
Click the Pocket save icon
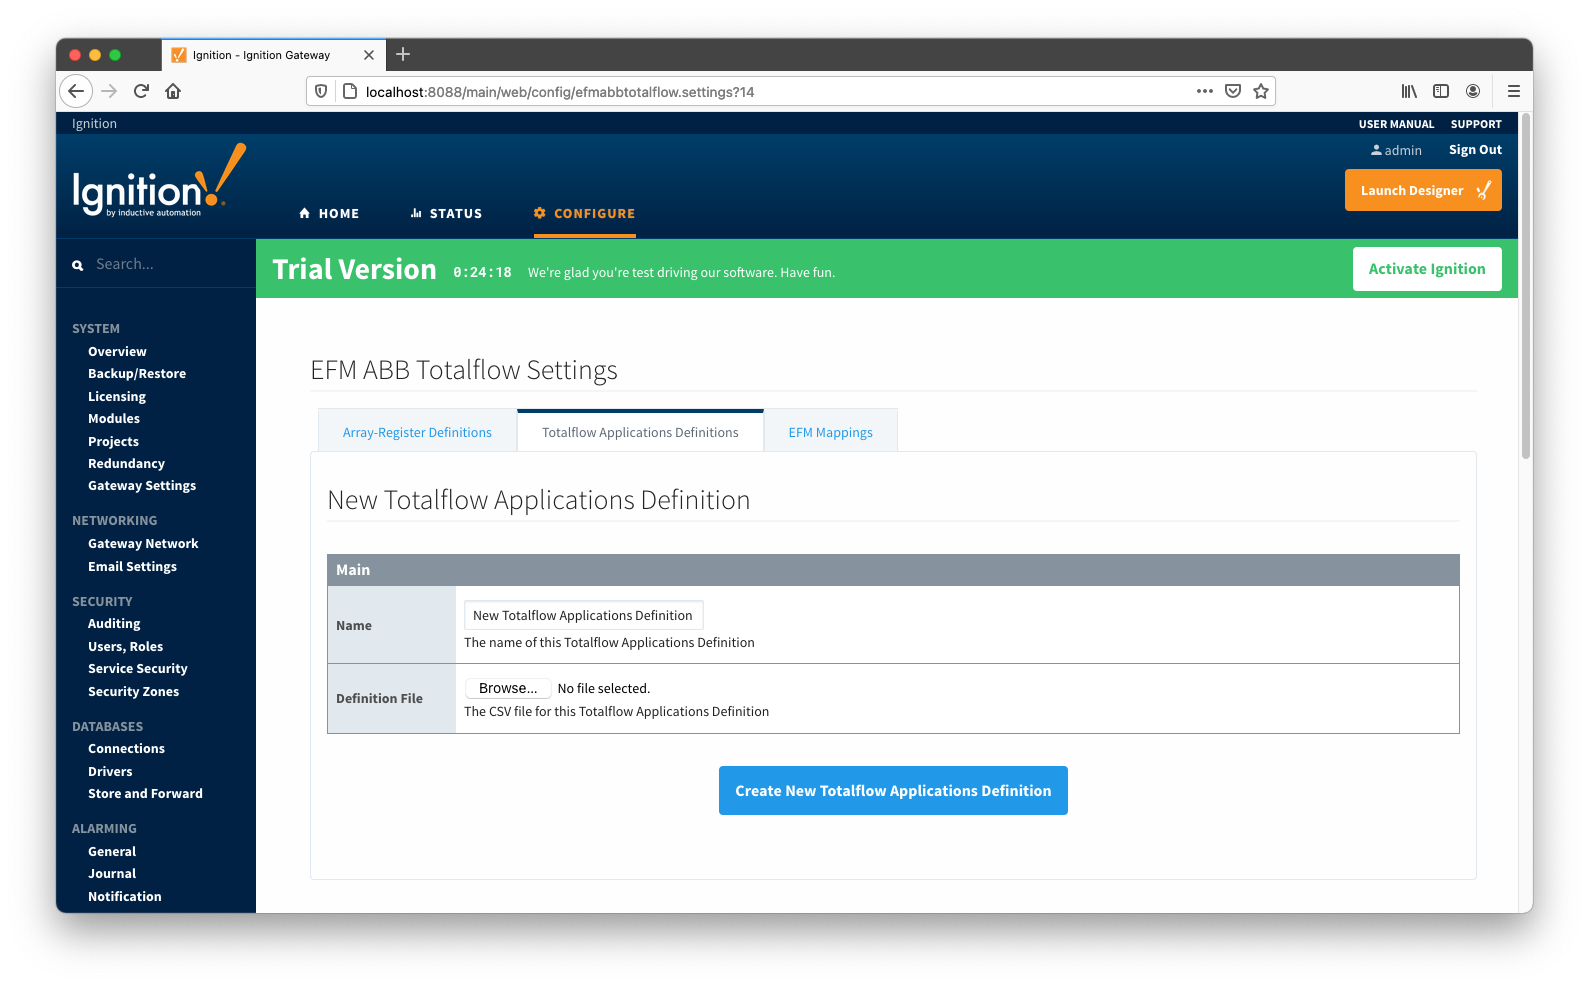[1233, 91]
